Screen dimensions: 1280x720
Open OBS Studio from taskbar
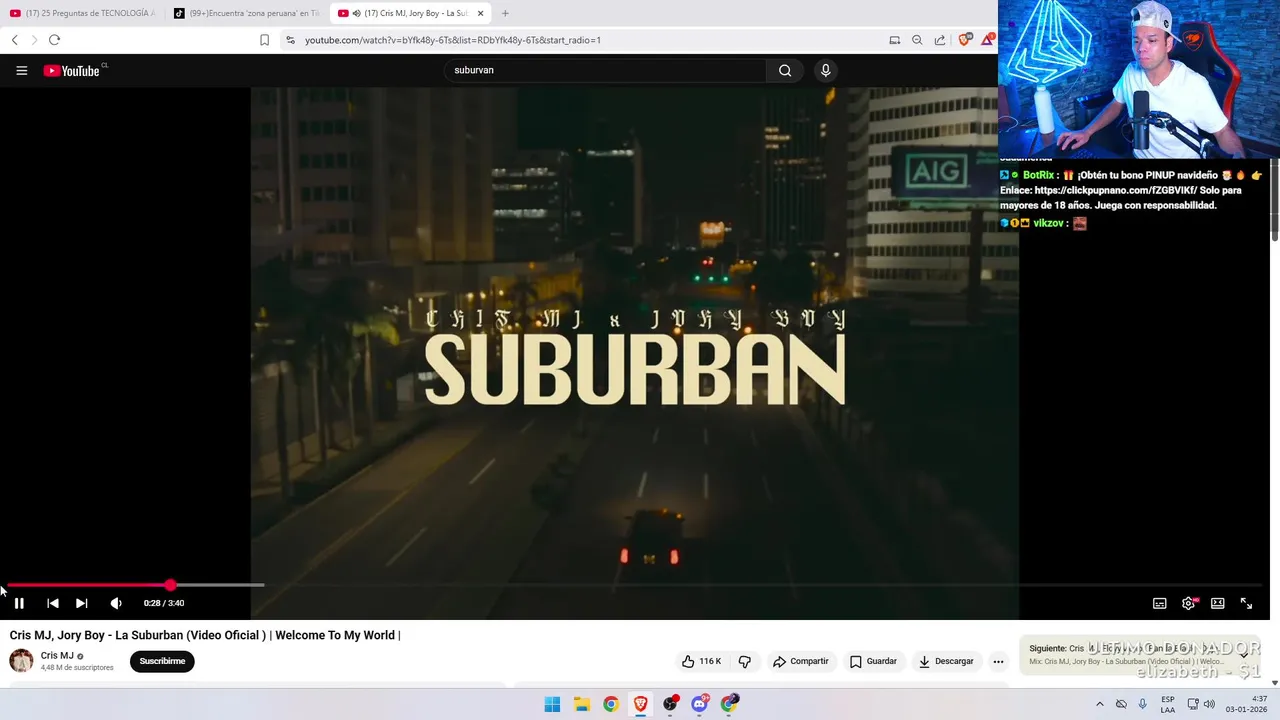tap(670, 704)
